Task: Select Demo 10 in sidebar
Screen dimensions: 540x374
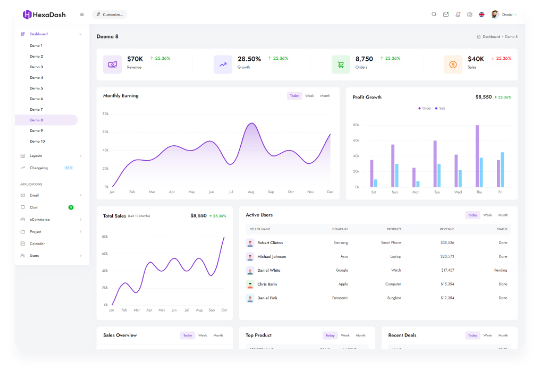Action: click(x=37, y=141)
